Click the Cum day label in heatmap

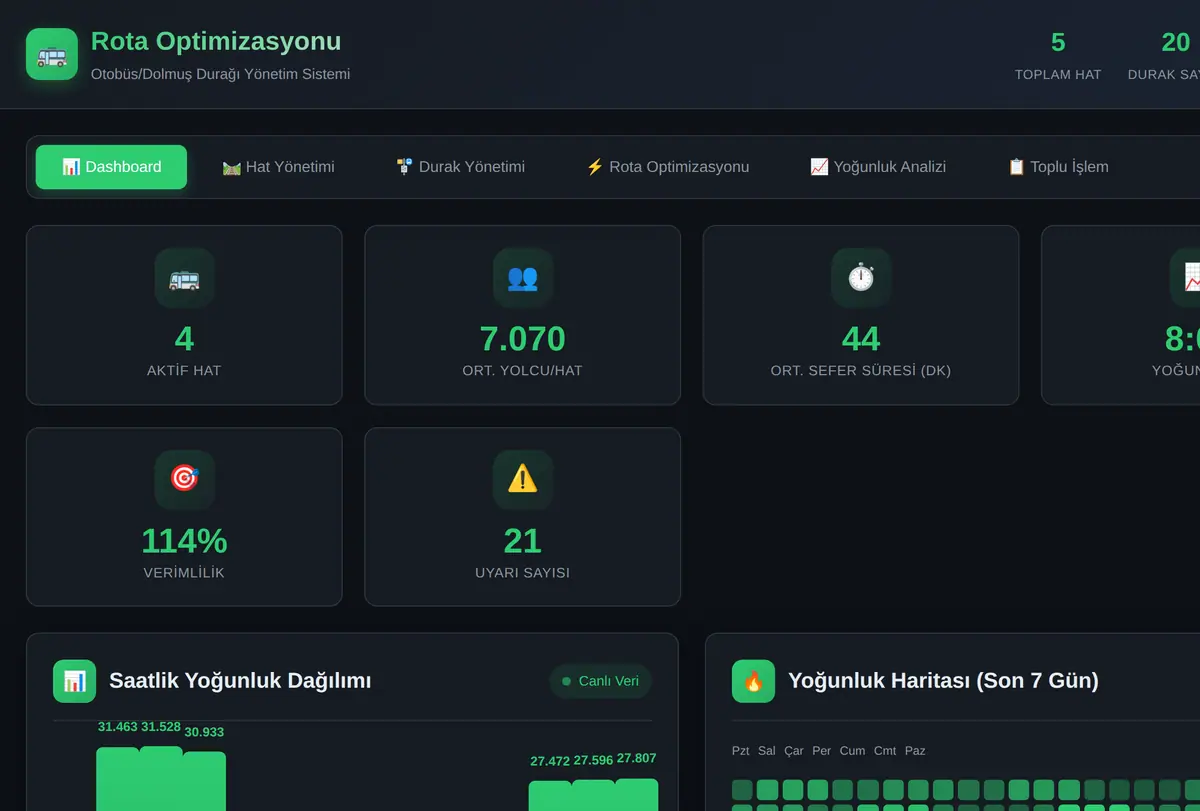[x=853, y=751]
